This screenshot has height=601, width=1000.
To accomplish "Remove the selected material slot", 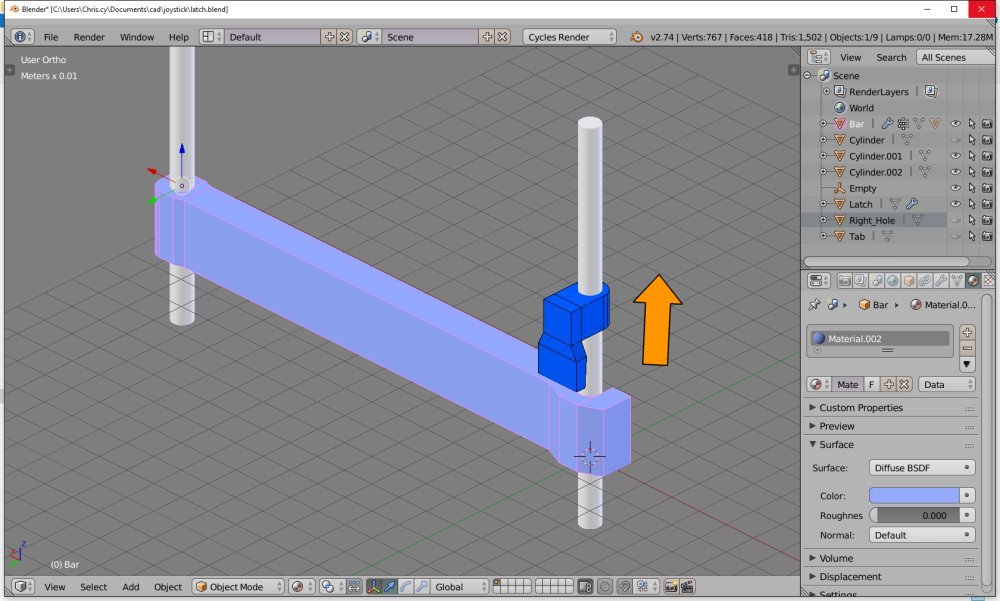I will click(967, 348).
